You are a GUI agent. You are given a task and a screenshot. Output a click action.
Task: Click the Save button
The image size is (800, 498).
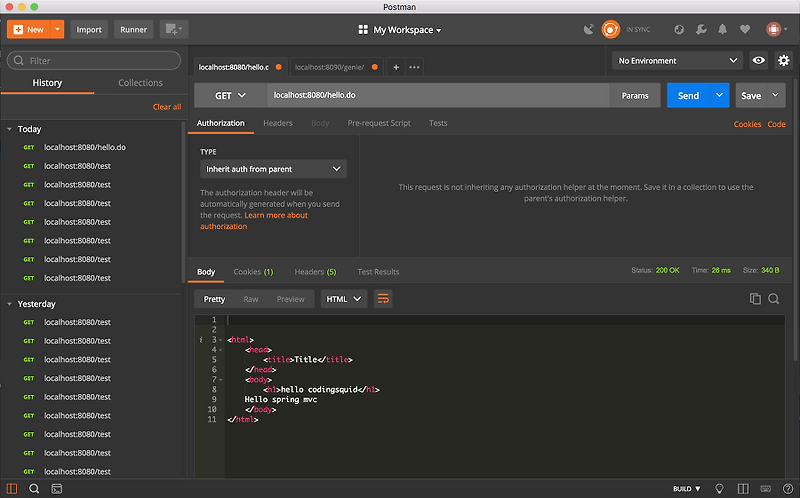click(751, 95)
